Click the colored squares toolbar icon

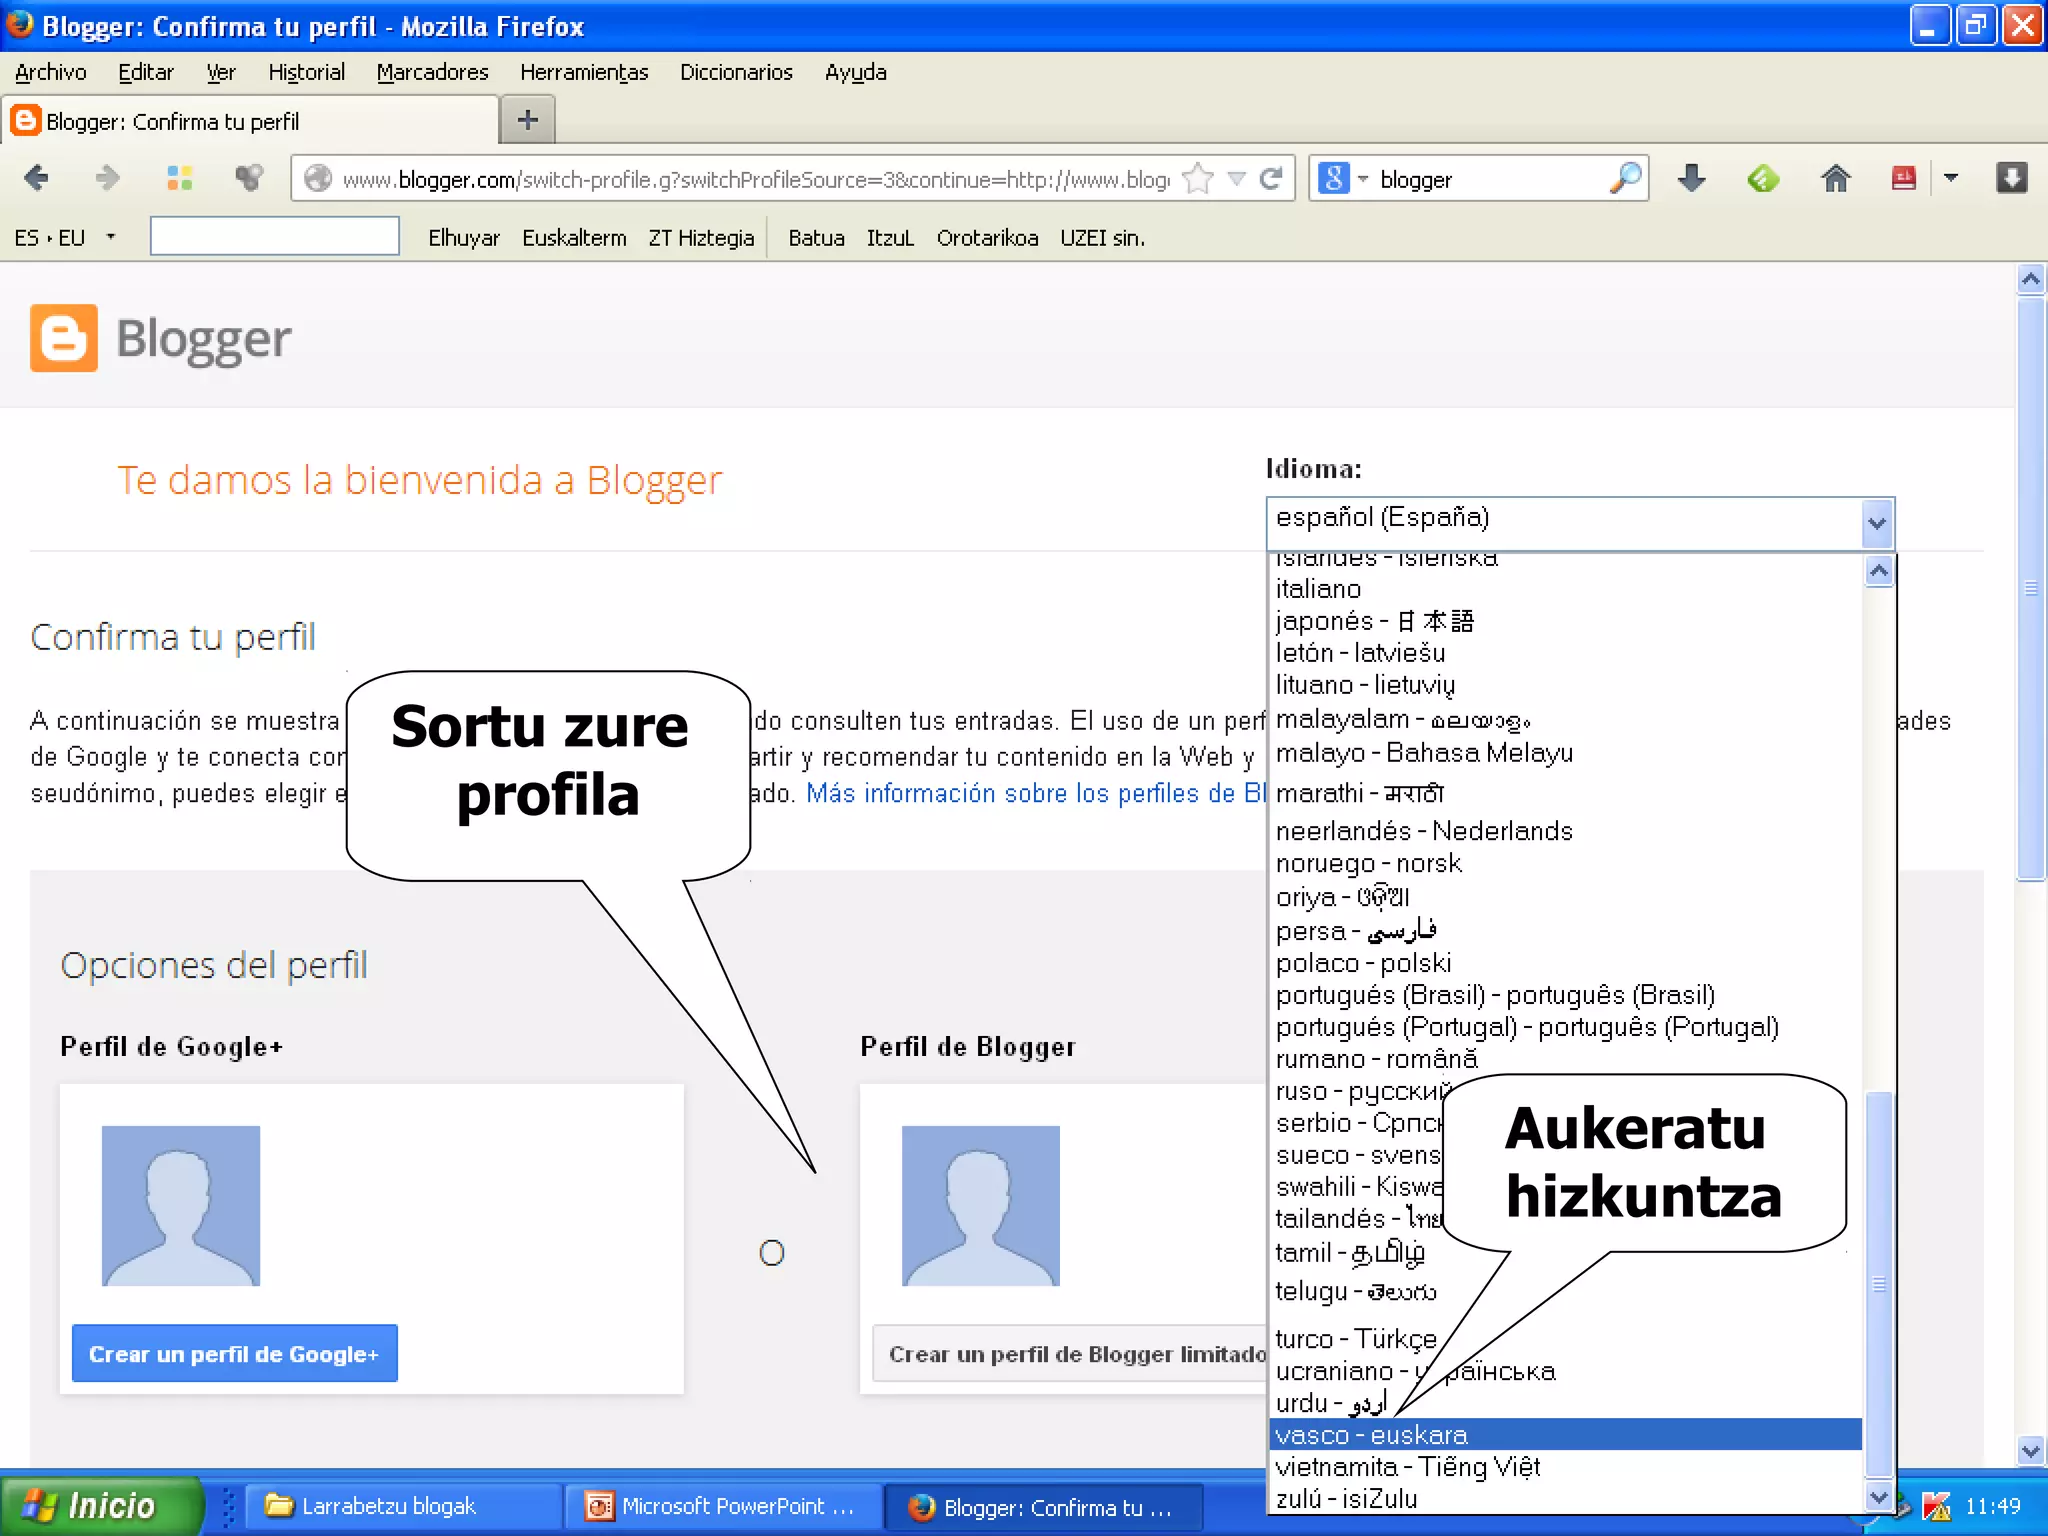pos(179,179)
